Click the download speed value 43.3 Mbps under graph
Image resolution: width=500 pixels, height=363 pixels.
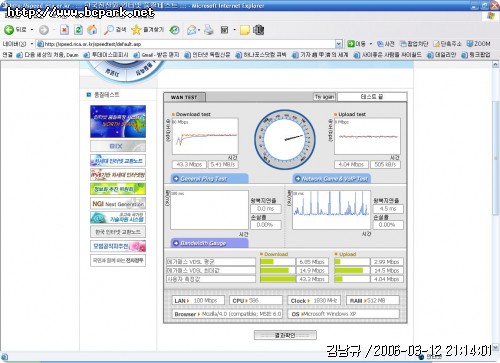(189, 165)
